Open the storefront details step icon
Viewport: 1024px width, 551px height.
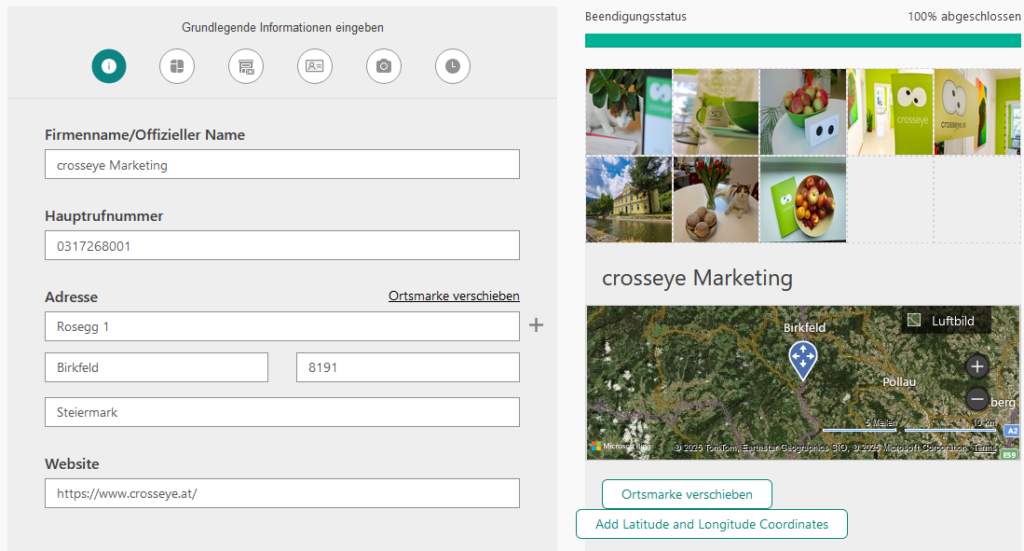[246, 66]
